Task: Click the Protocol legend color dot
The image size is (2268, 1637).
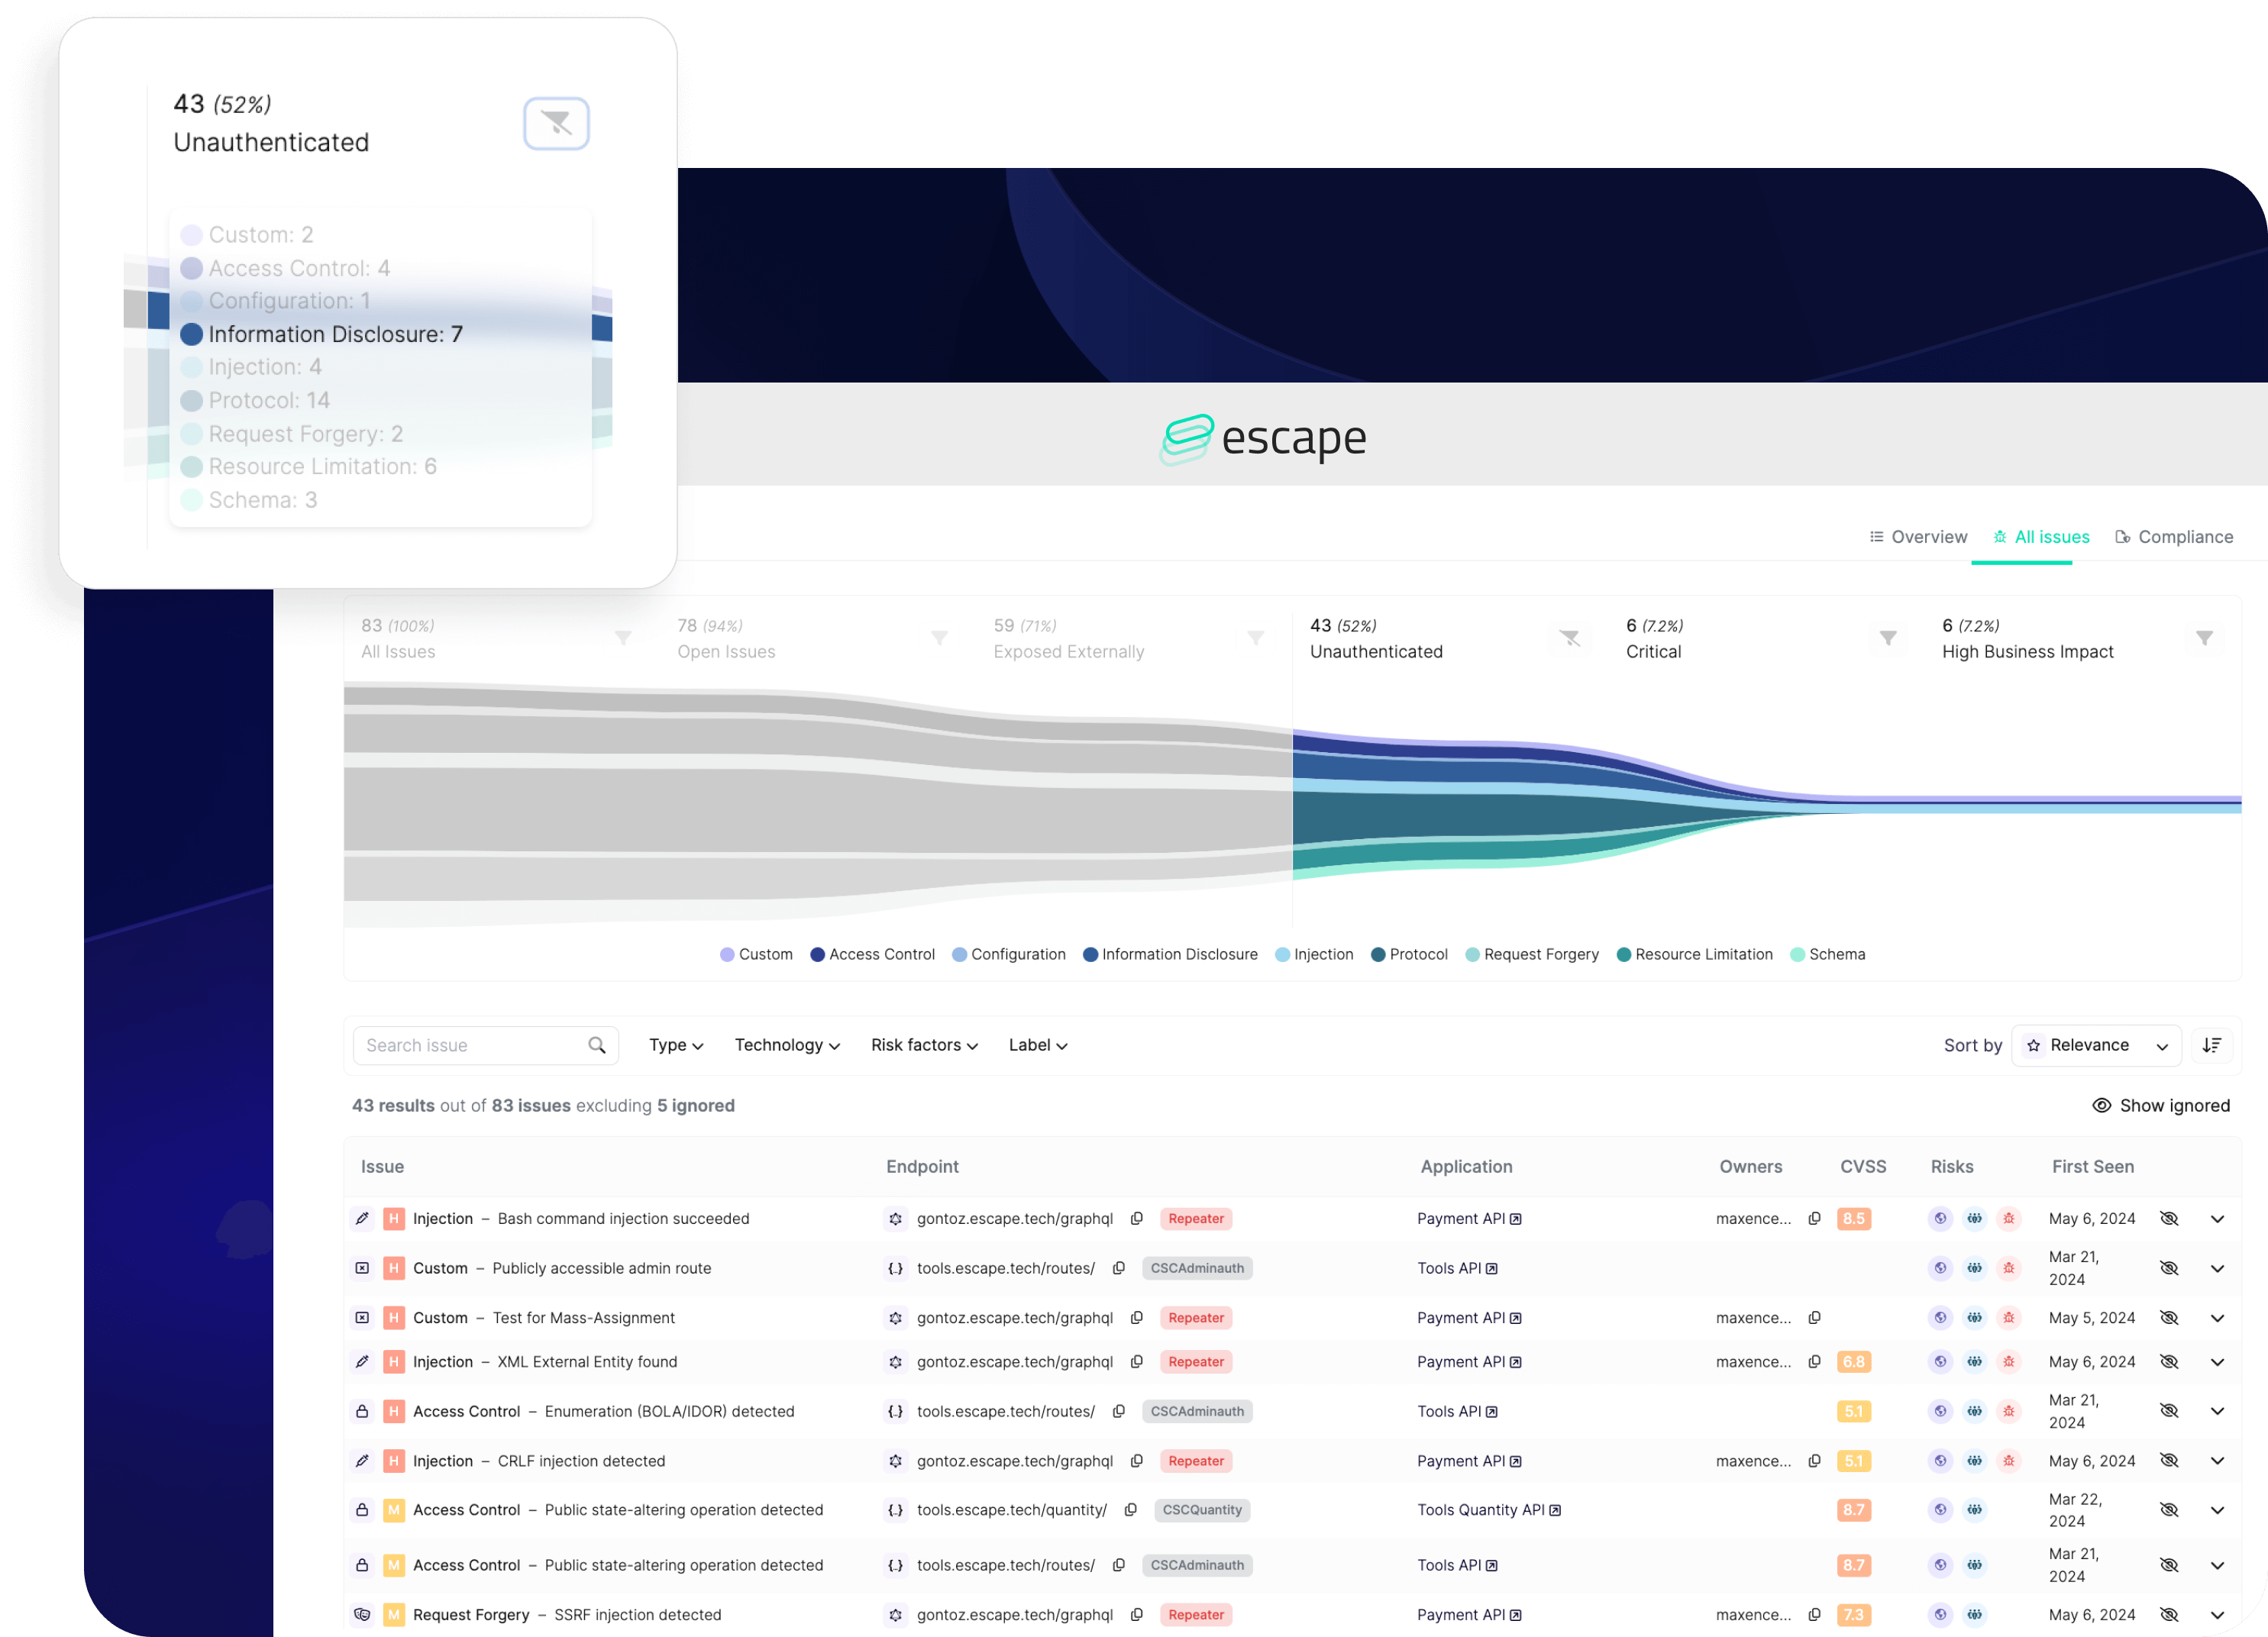Action: pos(1378,954)
